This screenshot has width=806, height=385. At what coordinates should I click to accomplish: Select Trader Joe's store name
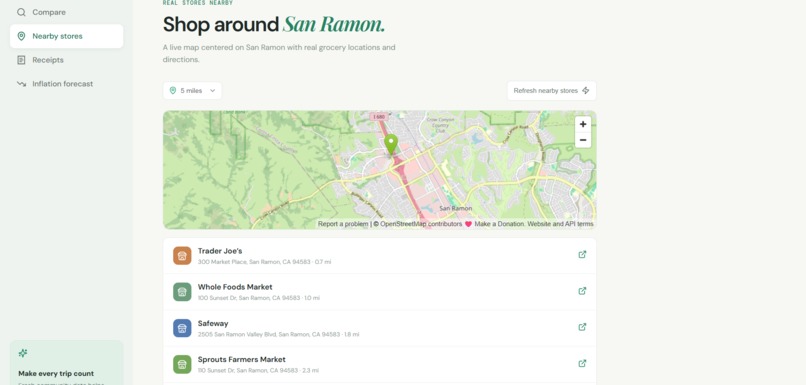point(220,251)
